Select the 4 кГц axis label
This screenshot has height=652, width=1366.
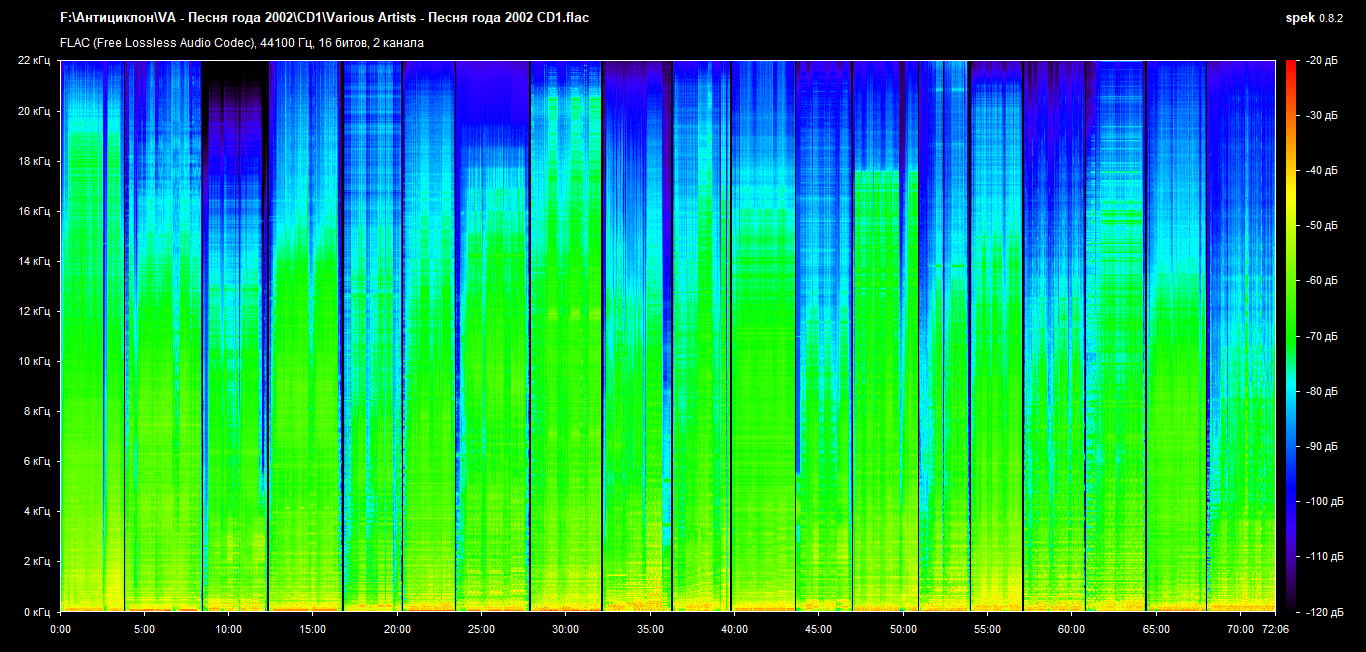click(x=38, y=511)
